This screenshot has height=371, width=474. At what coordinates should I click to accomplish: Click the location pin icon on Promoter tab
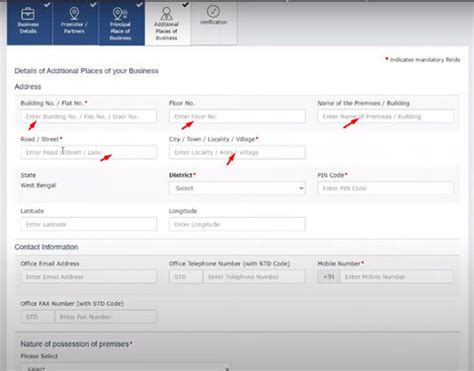tap(74, 13)
